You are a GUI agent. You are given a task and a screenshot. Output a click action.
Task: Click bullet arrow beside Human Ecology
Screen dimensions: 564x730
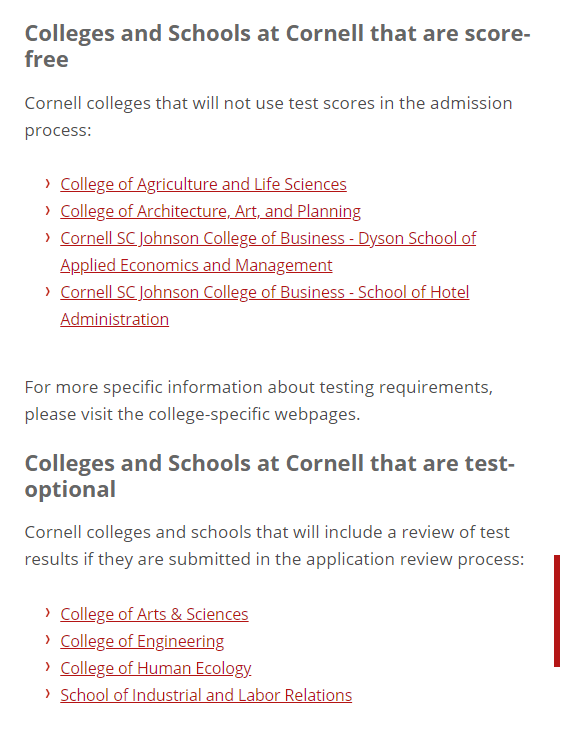[48, 668]
